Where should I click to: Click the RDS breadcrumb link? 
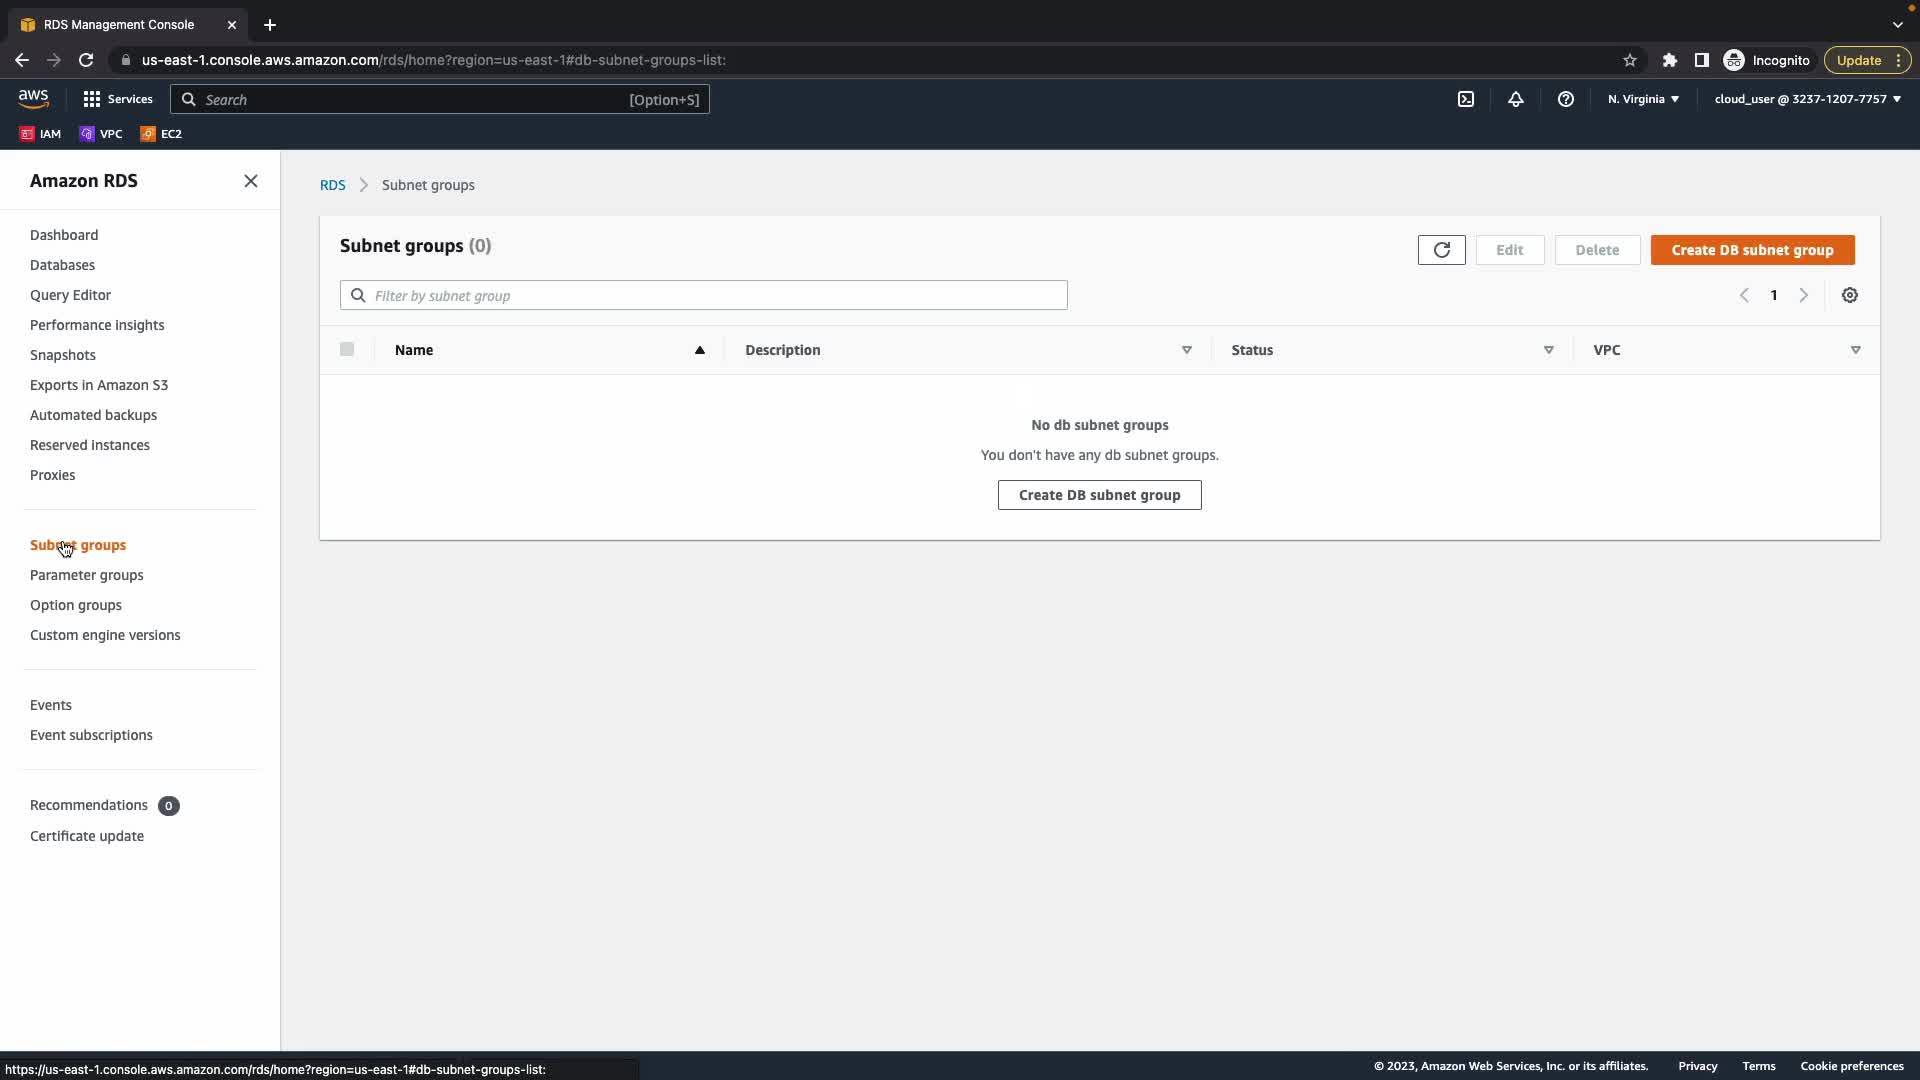point(332,185)
